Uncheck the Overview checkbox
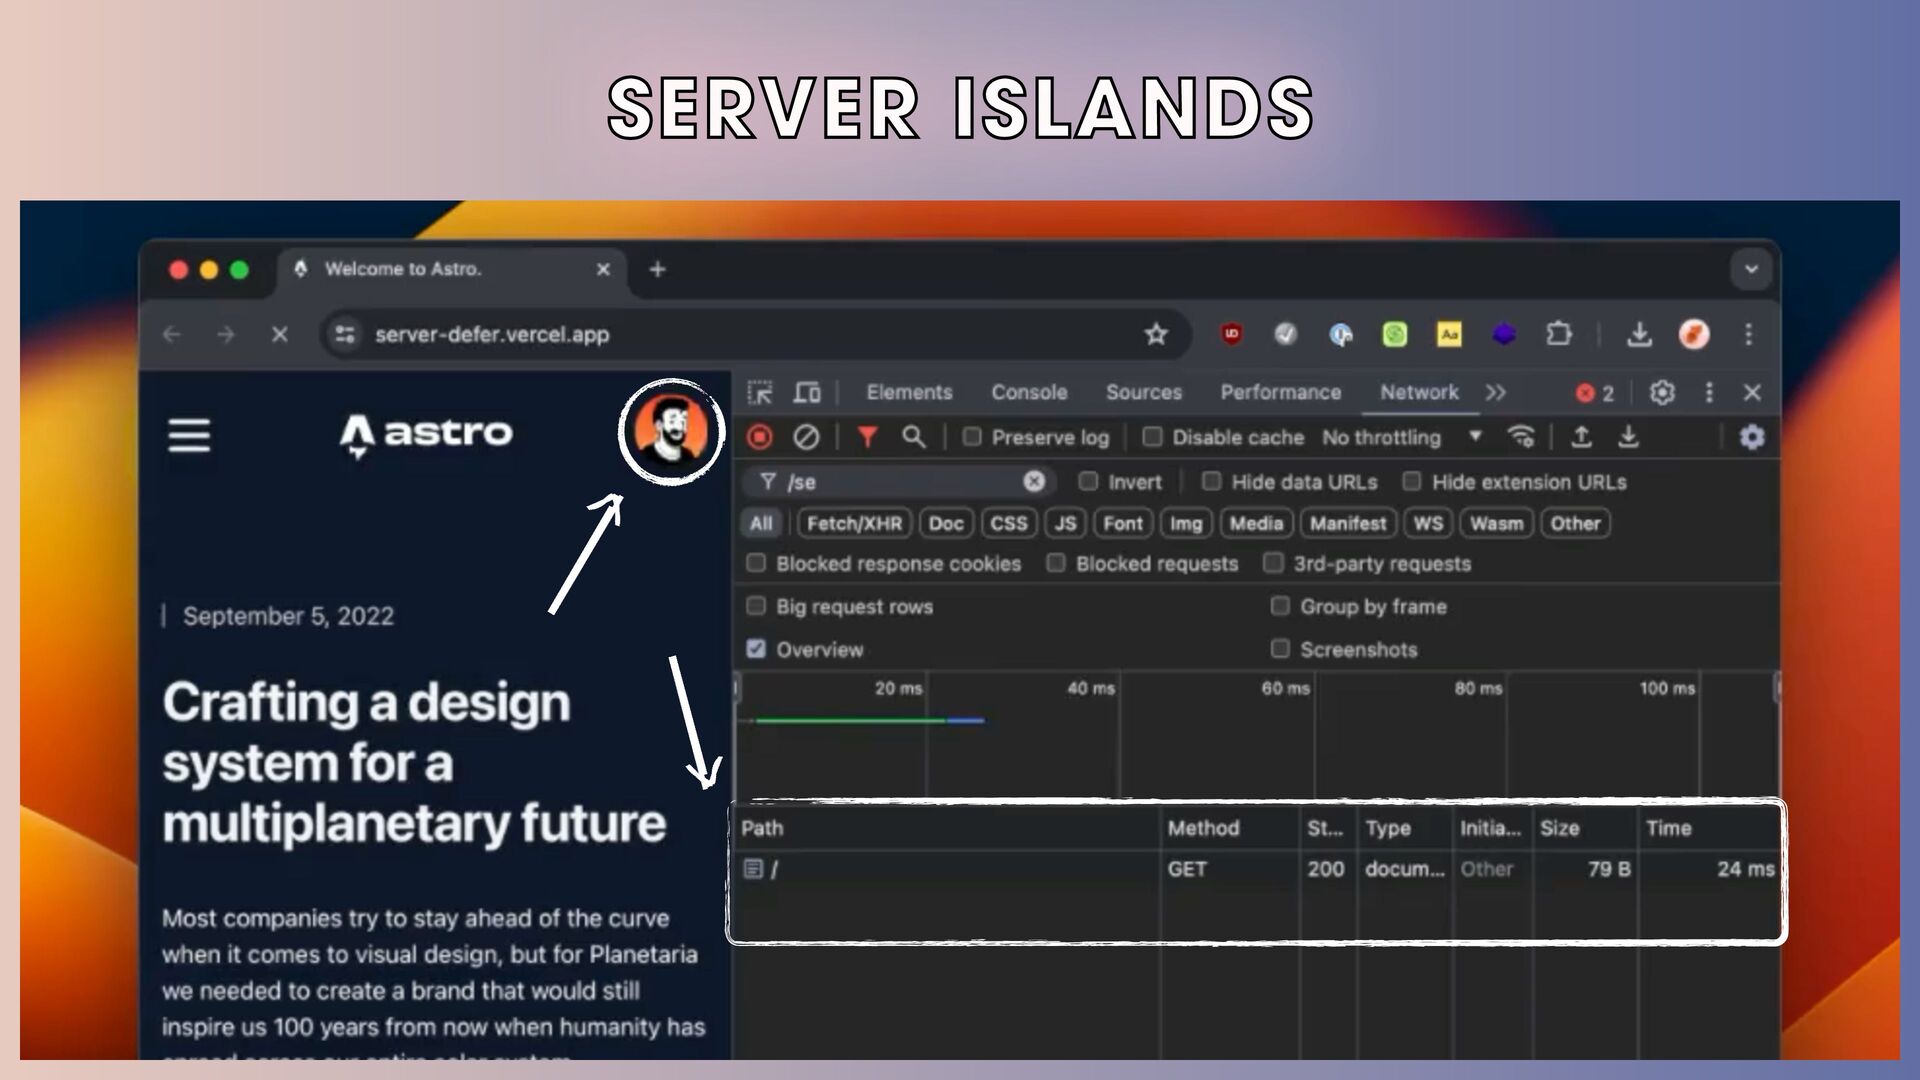 tap(756, 649)
